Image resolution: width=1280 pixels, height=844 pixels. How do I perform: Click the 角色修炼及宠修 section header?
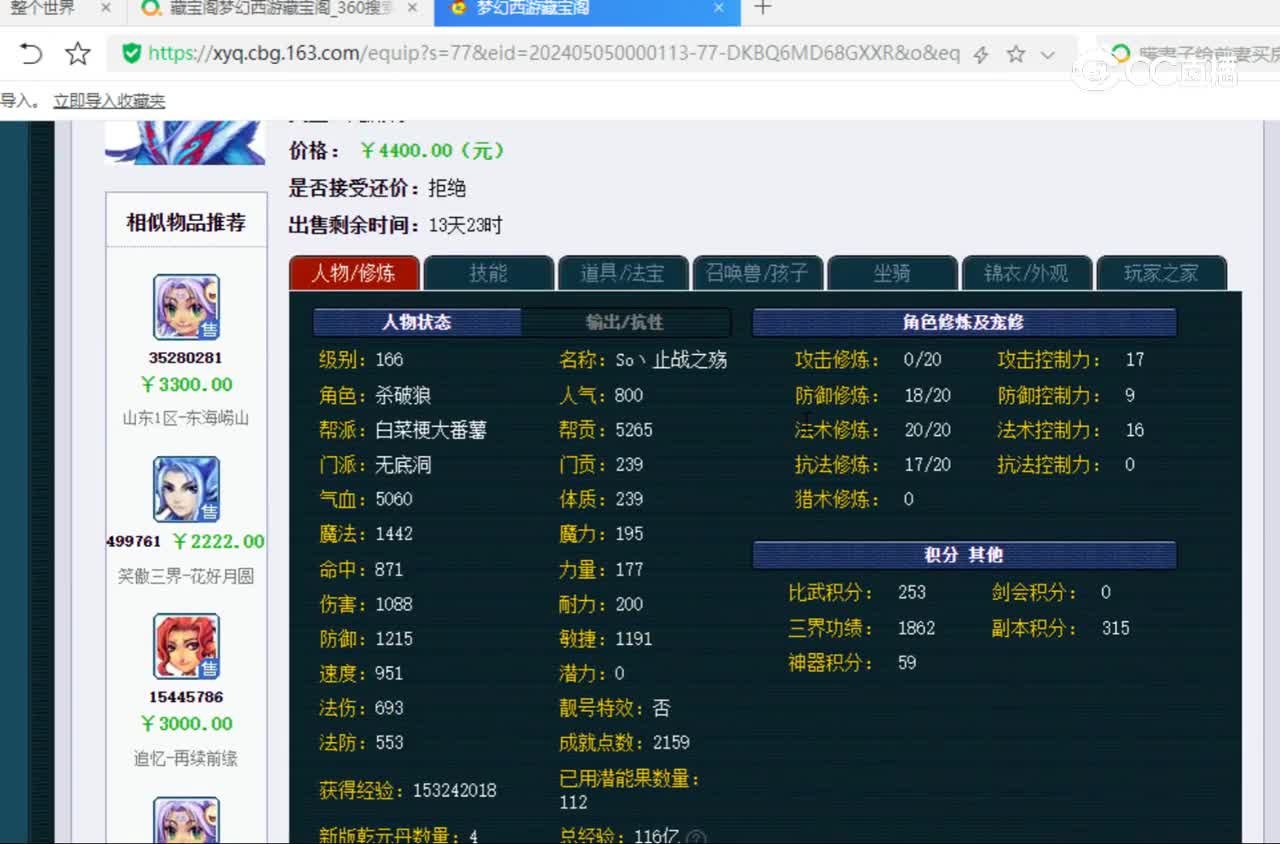tap(964, 322)
